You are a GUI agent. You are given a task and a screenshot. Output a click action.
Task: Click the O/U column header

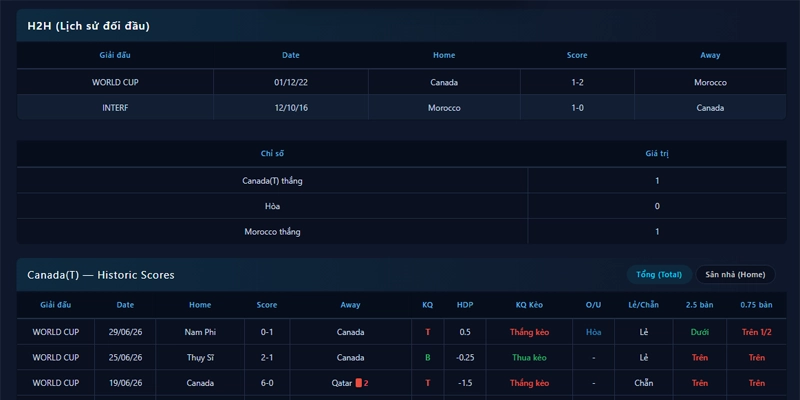click(593, 305)
